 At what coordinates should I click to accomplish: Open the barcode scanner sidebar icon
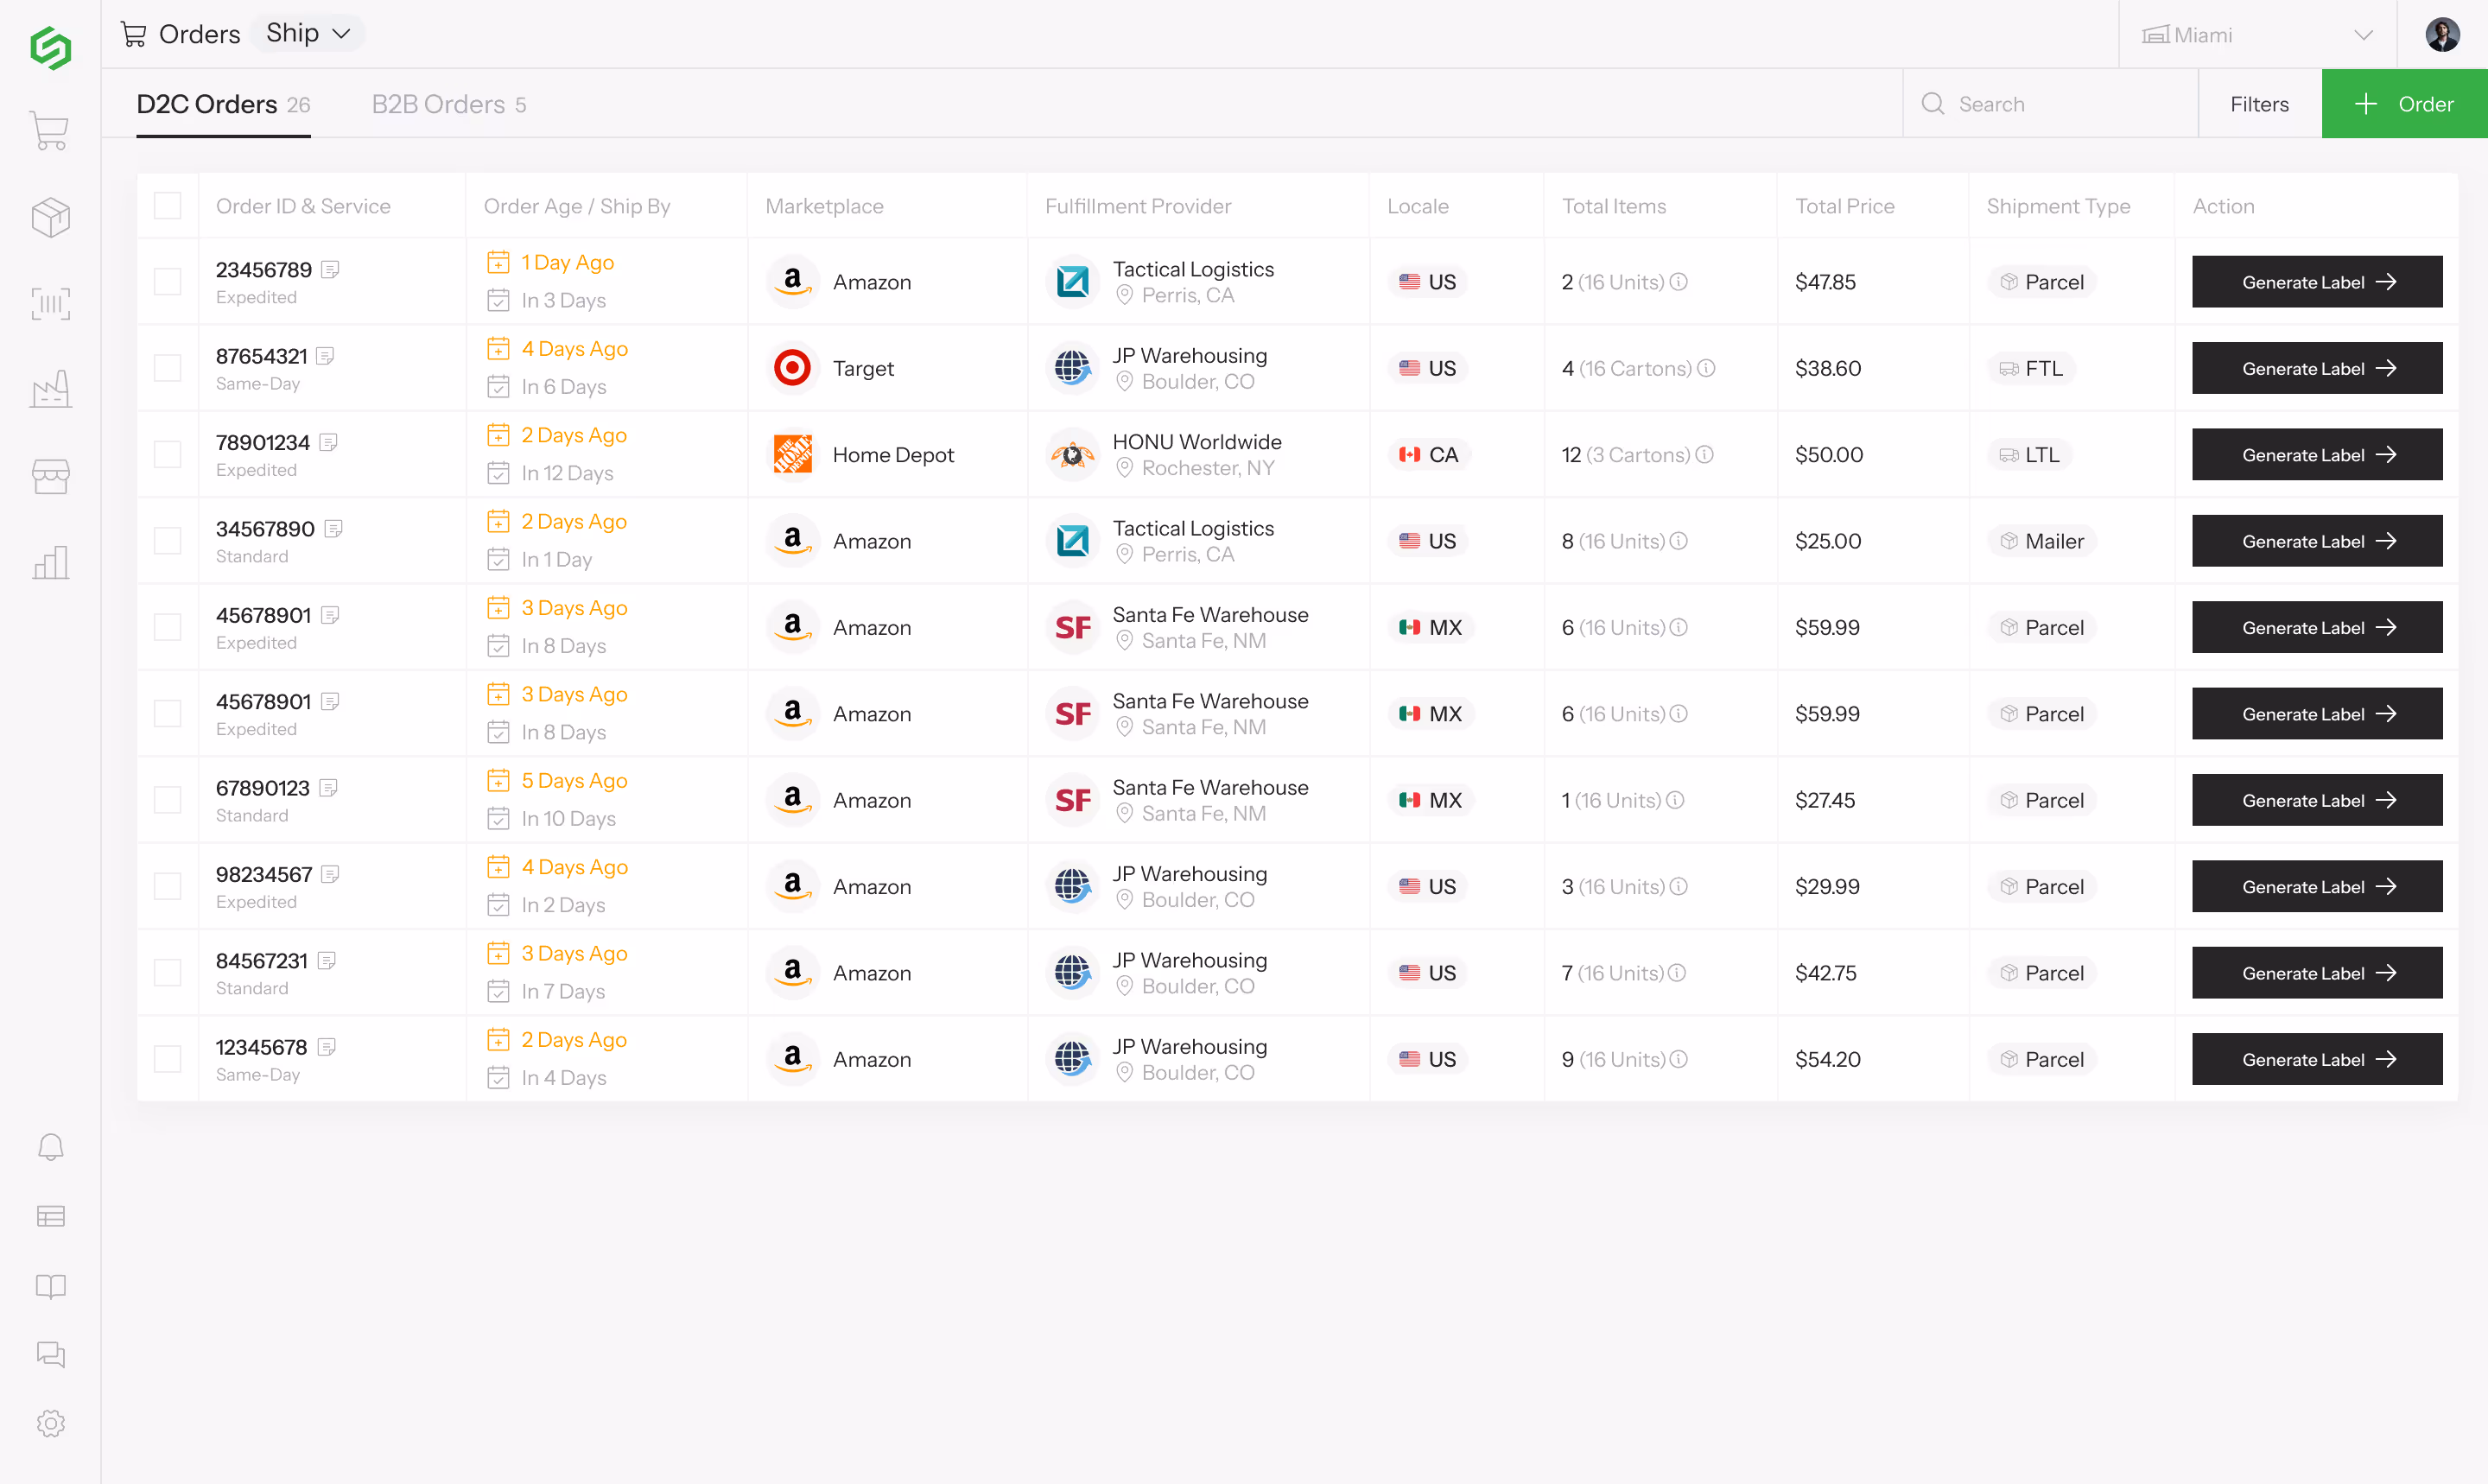click(x=50, y=303)
